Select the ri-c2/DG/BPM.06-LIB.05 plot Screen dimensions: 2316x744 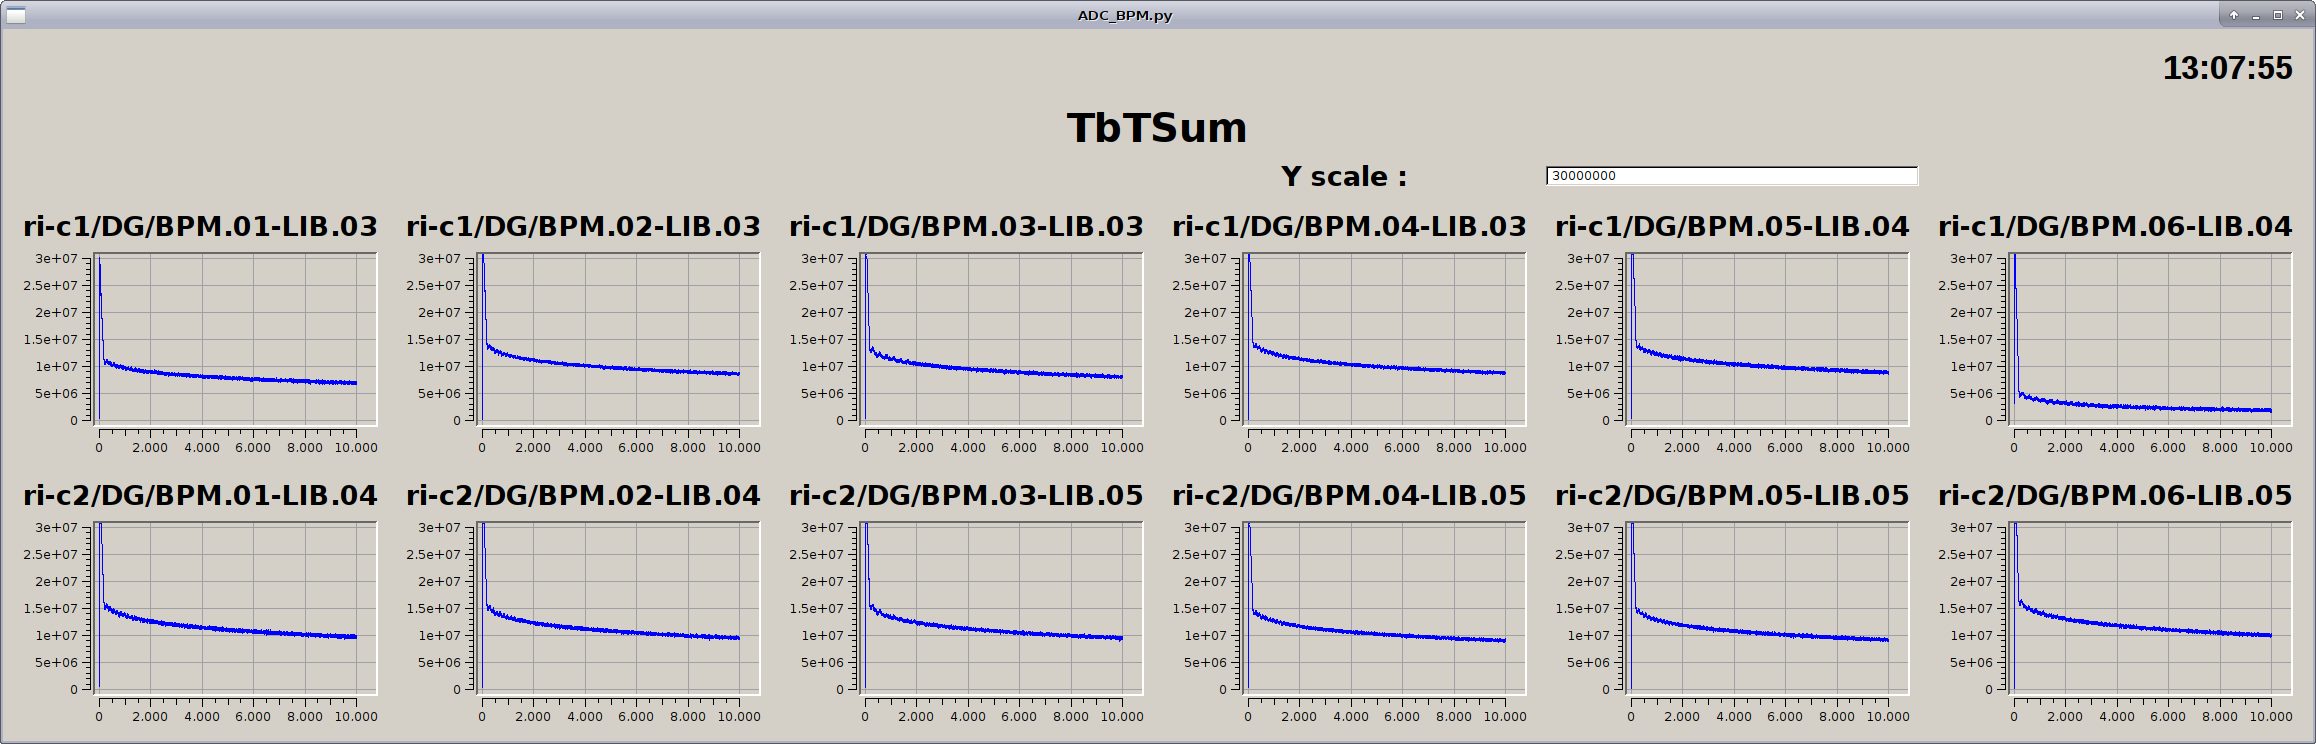point(2151,607)
